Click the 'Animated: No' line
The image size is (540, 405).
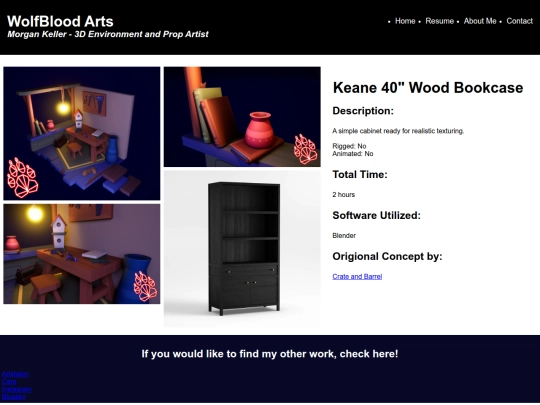[353, 154]
